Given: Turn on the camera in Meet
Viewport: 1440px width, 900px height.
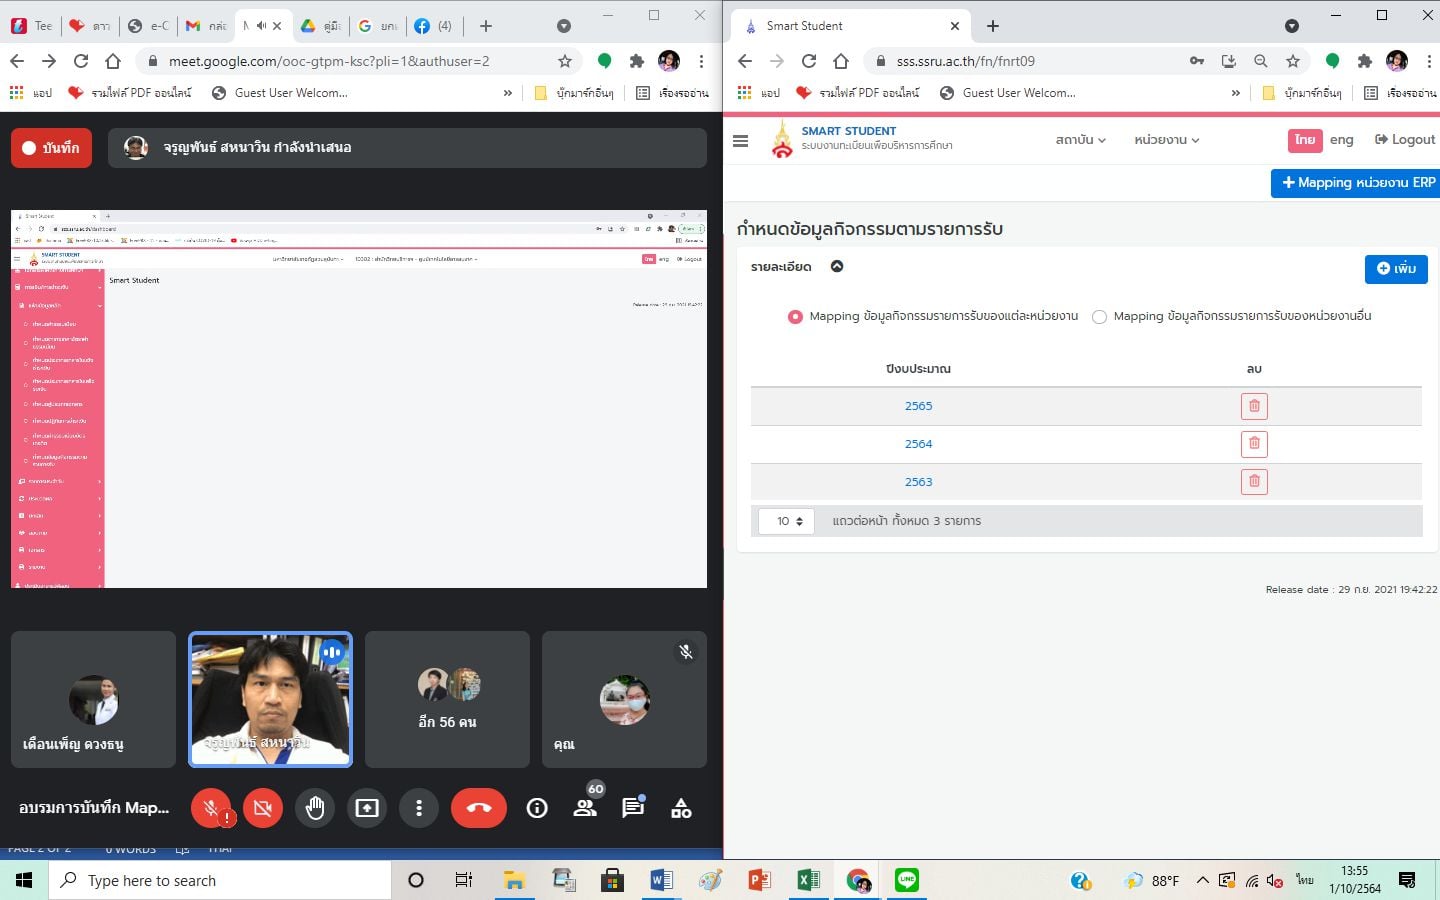Looking at the screenshot, I should click(x=263, y=808).
